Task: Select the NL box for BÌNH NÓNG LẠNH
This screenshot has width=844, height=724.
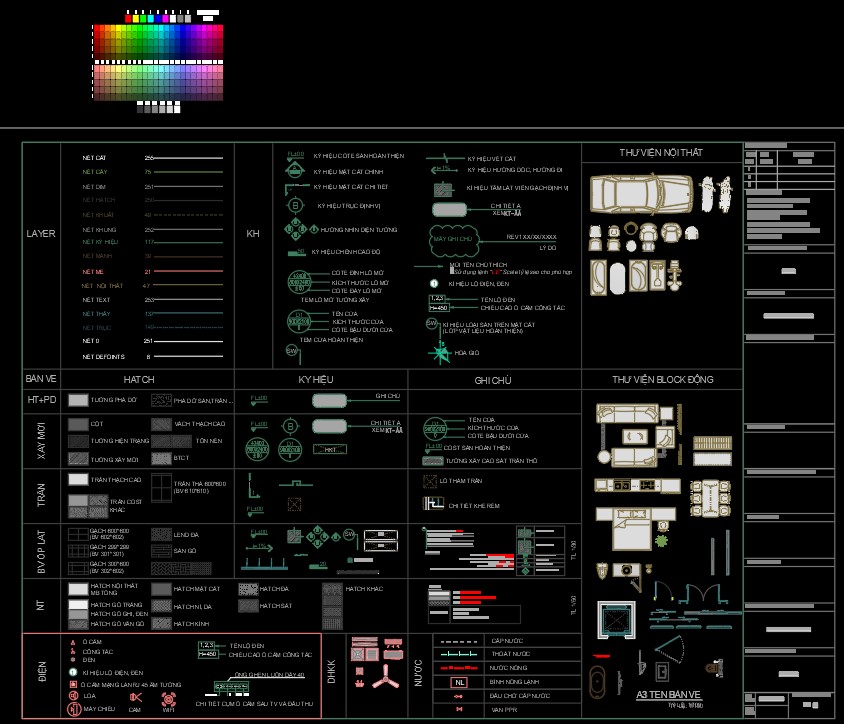Action: coord(459,683)
